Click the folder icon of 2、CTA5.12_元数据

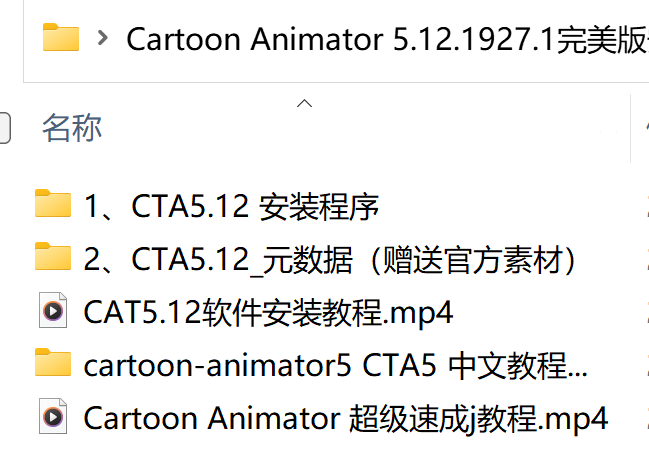click(x=53, y=257)
